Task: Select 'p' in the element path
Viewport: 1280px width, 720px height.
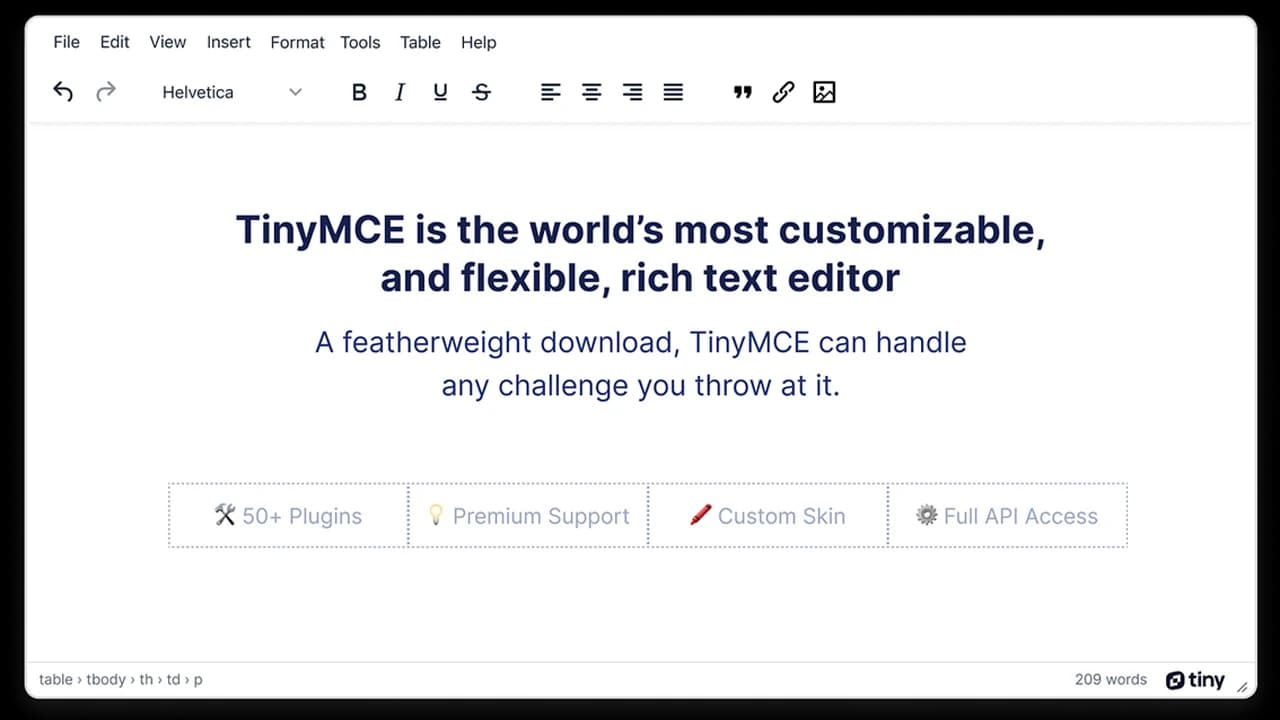Action: [198, 680]
